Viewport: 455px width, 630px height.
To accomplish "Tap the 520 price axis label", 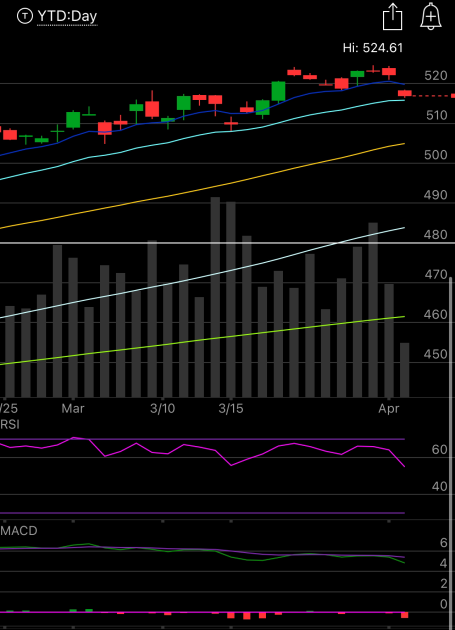I will (436, 76).
